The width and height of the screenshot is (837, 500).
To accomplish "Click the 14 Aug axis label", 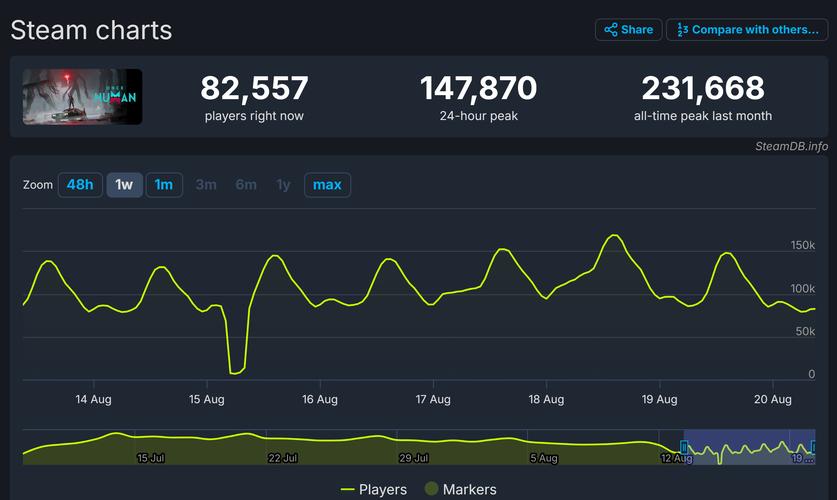I will coord(93,399).
